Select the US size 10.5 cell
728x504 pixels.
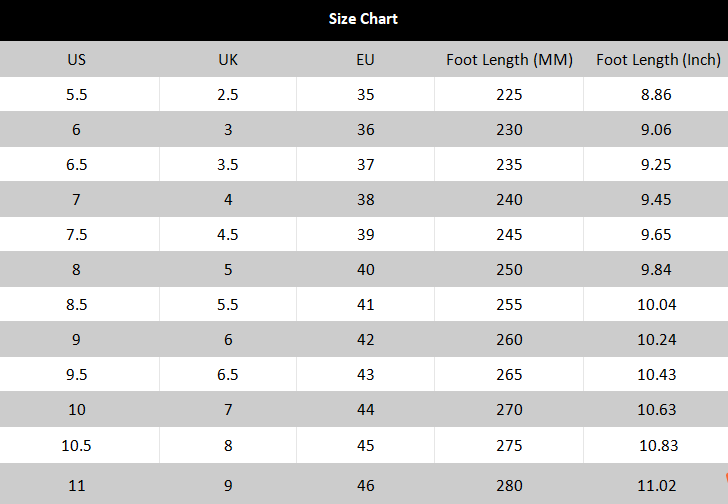coord(77,446)
